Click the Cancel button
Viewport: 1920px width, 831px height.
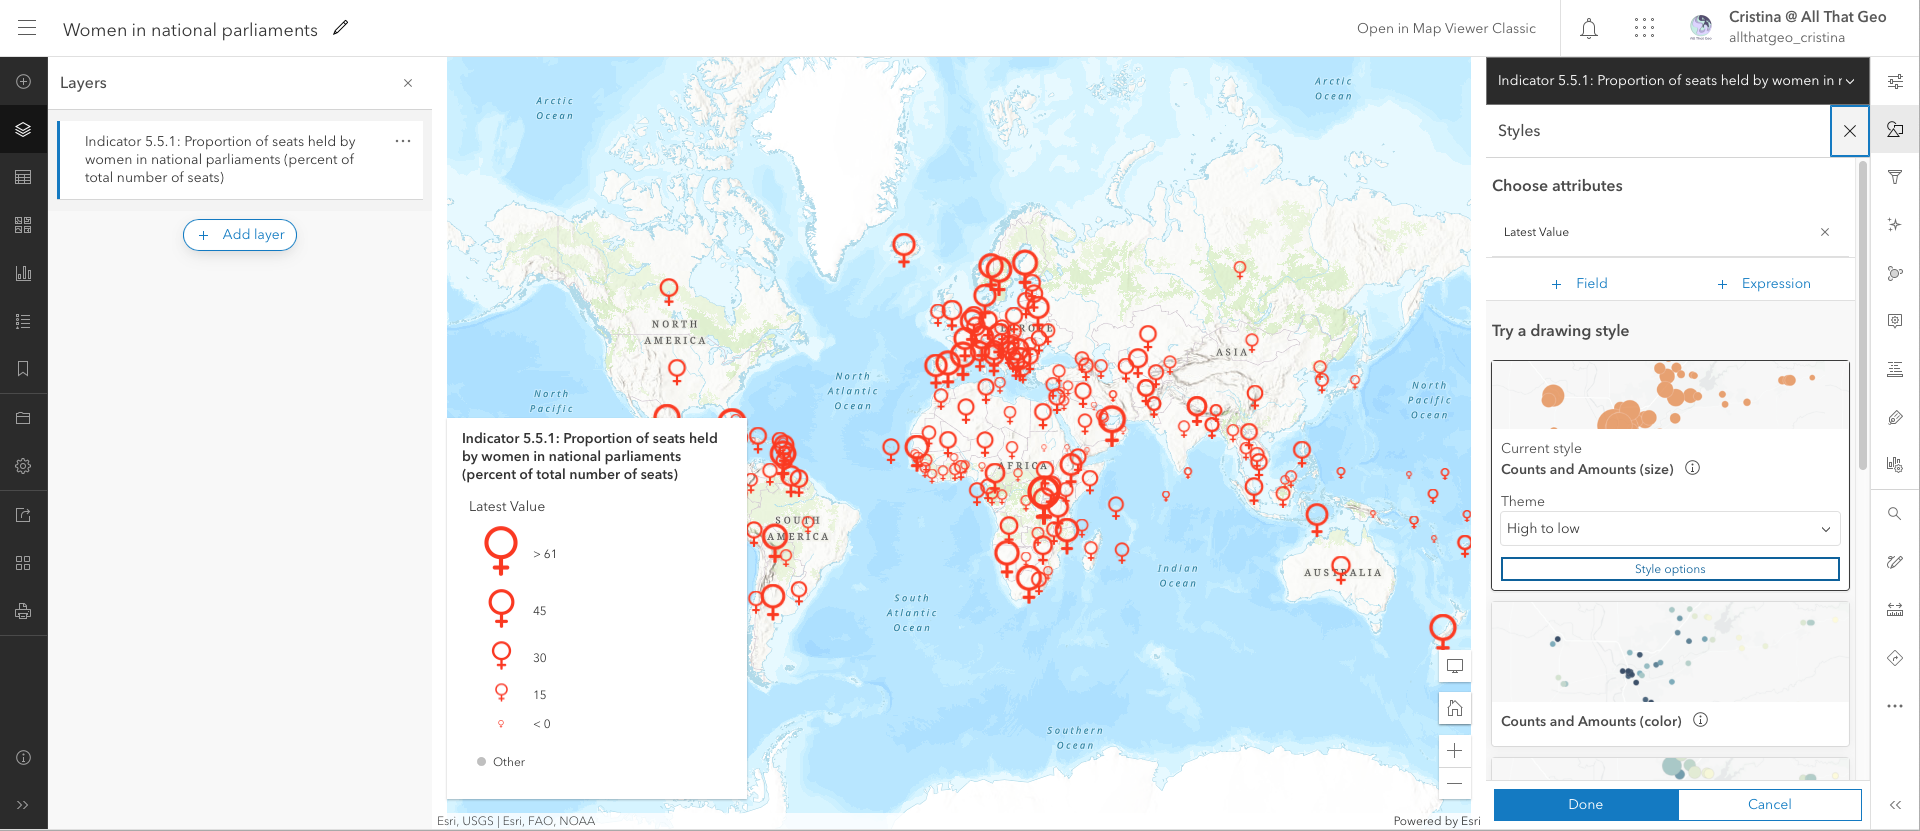(x=1770, y=804)
